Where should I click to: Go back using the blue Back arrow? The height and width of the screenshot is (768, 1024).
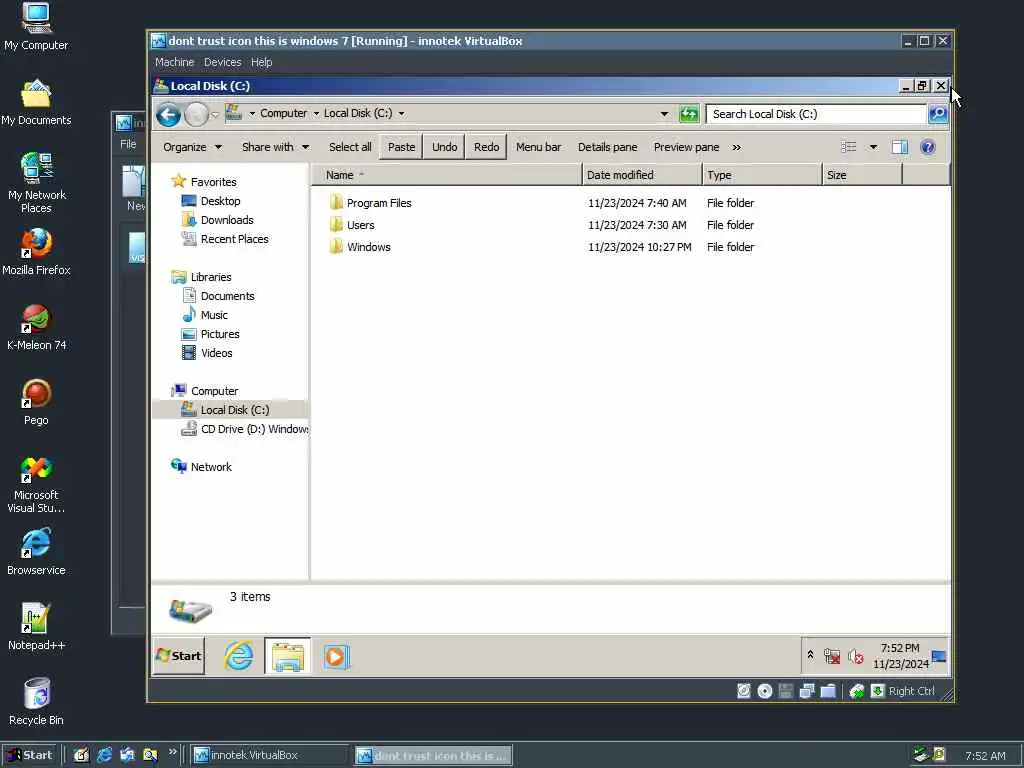pyautogui.click(x=168, y=115)
